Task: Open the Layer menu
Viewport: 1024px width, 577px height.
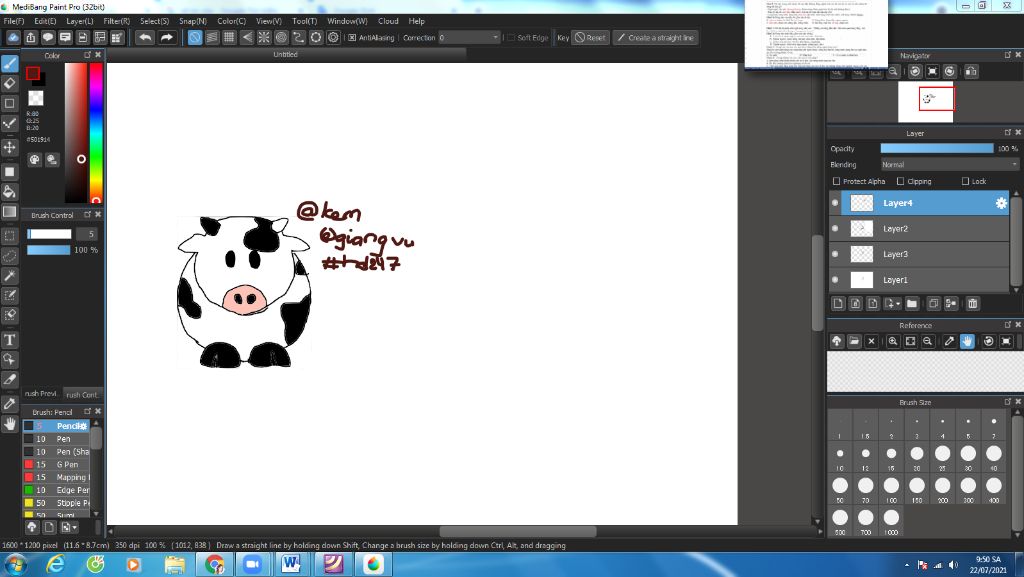Action: click(x=80, y=21)
